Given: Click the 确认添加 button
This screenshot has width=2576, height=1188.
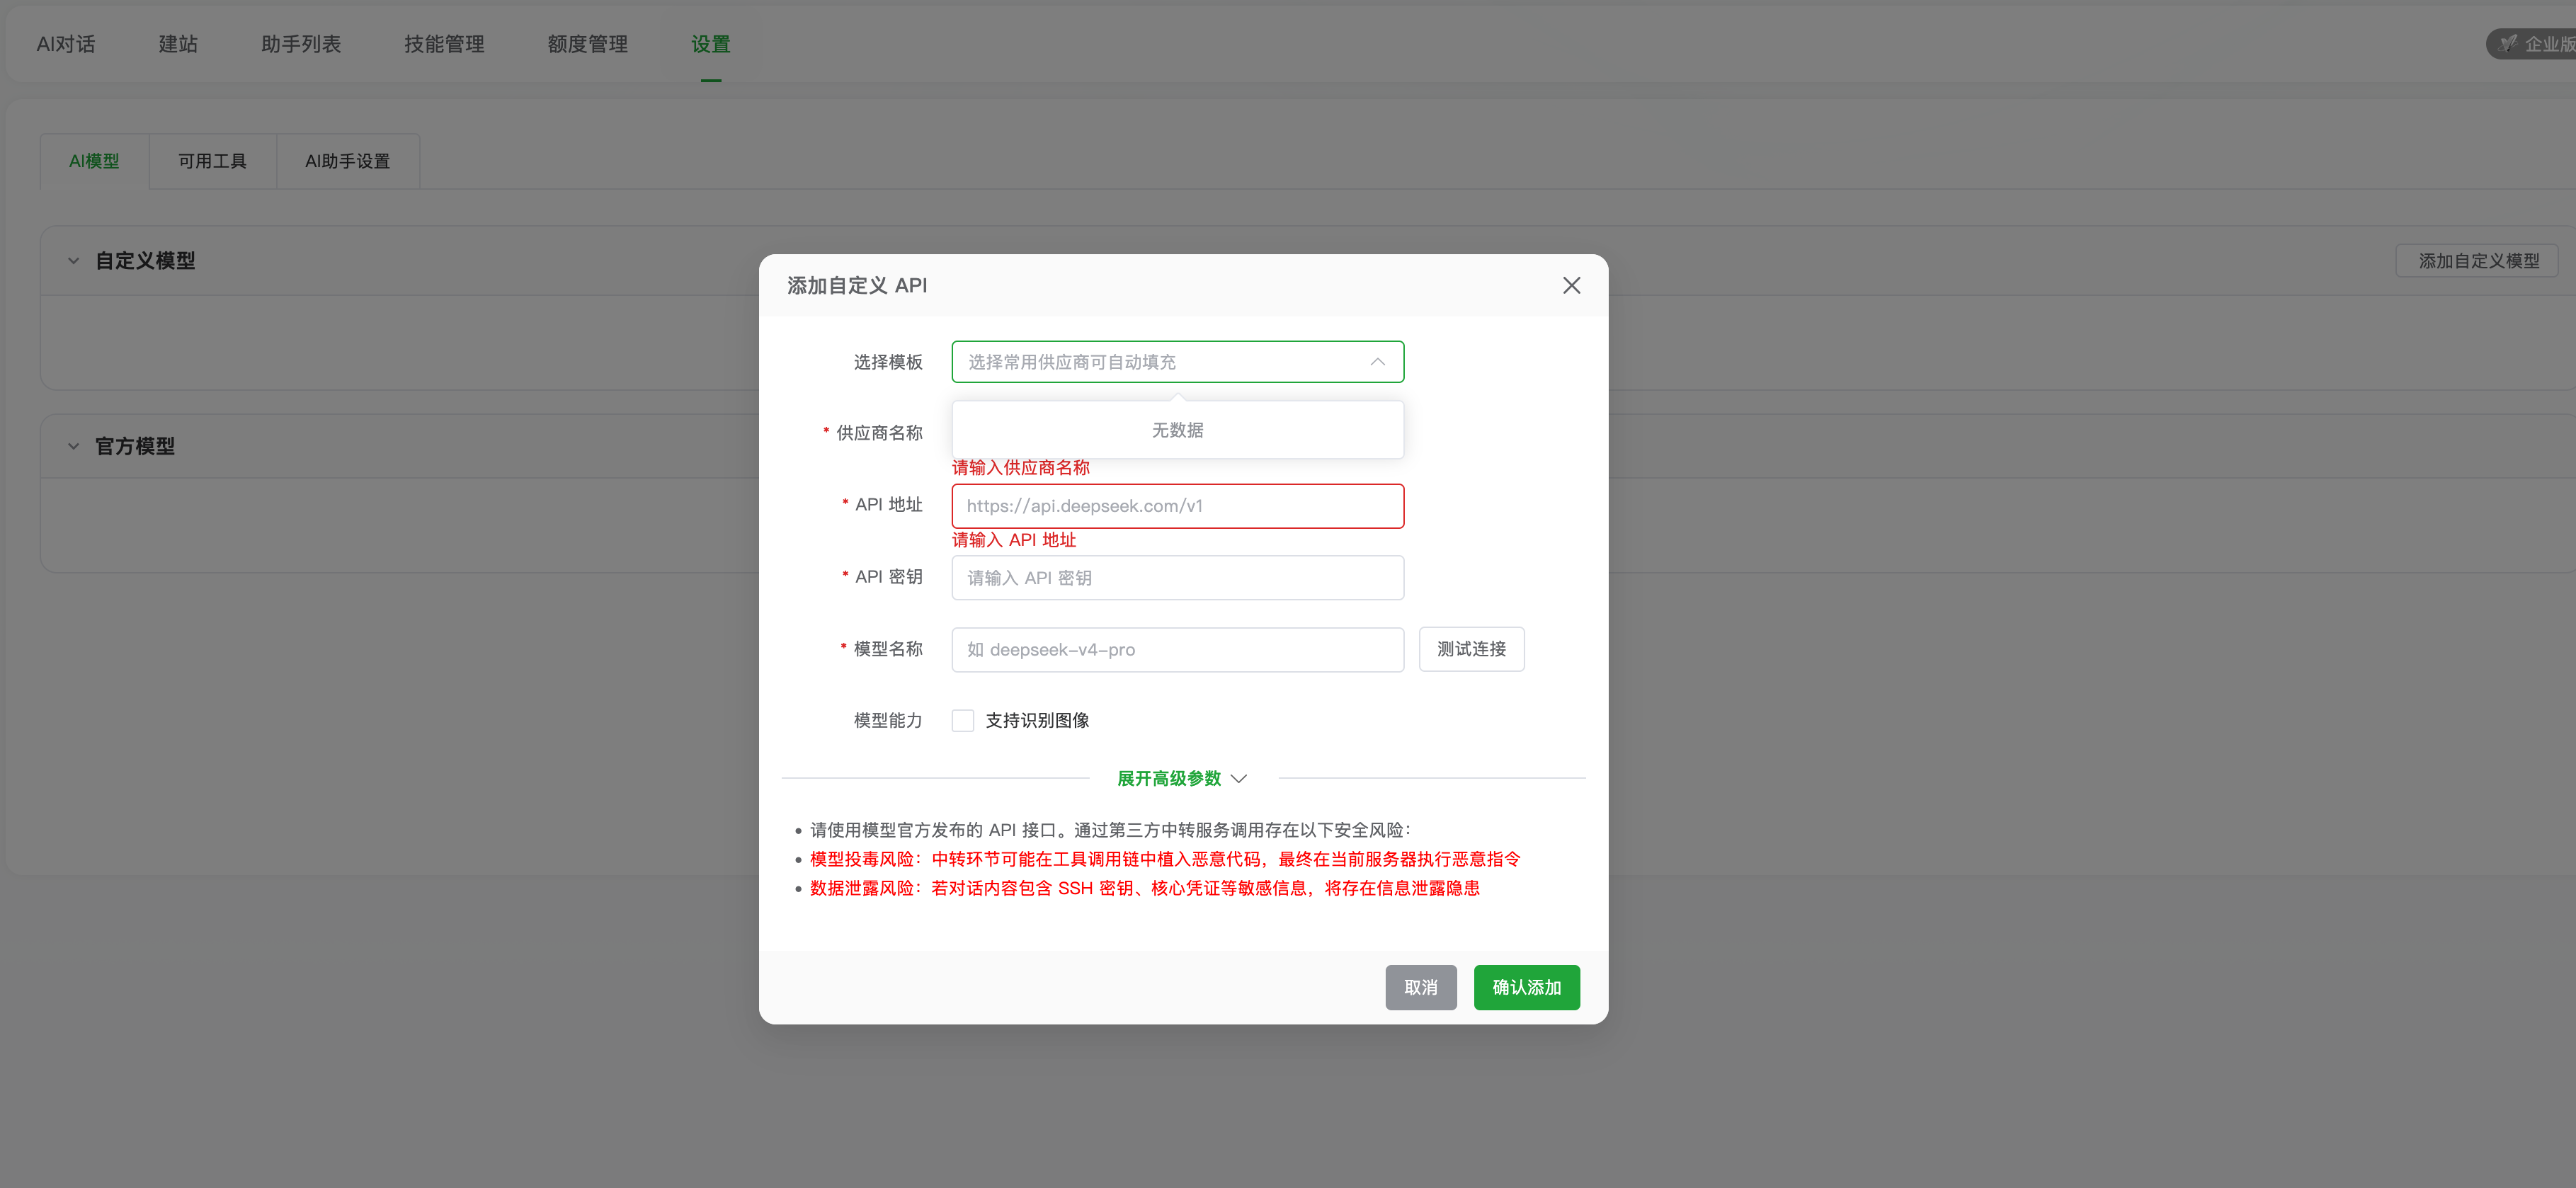Looking at the screenshot, I should (1526, 987).
